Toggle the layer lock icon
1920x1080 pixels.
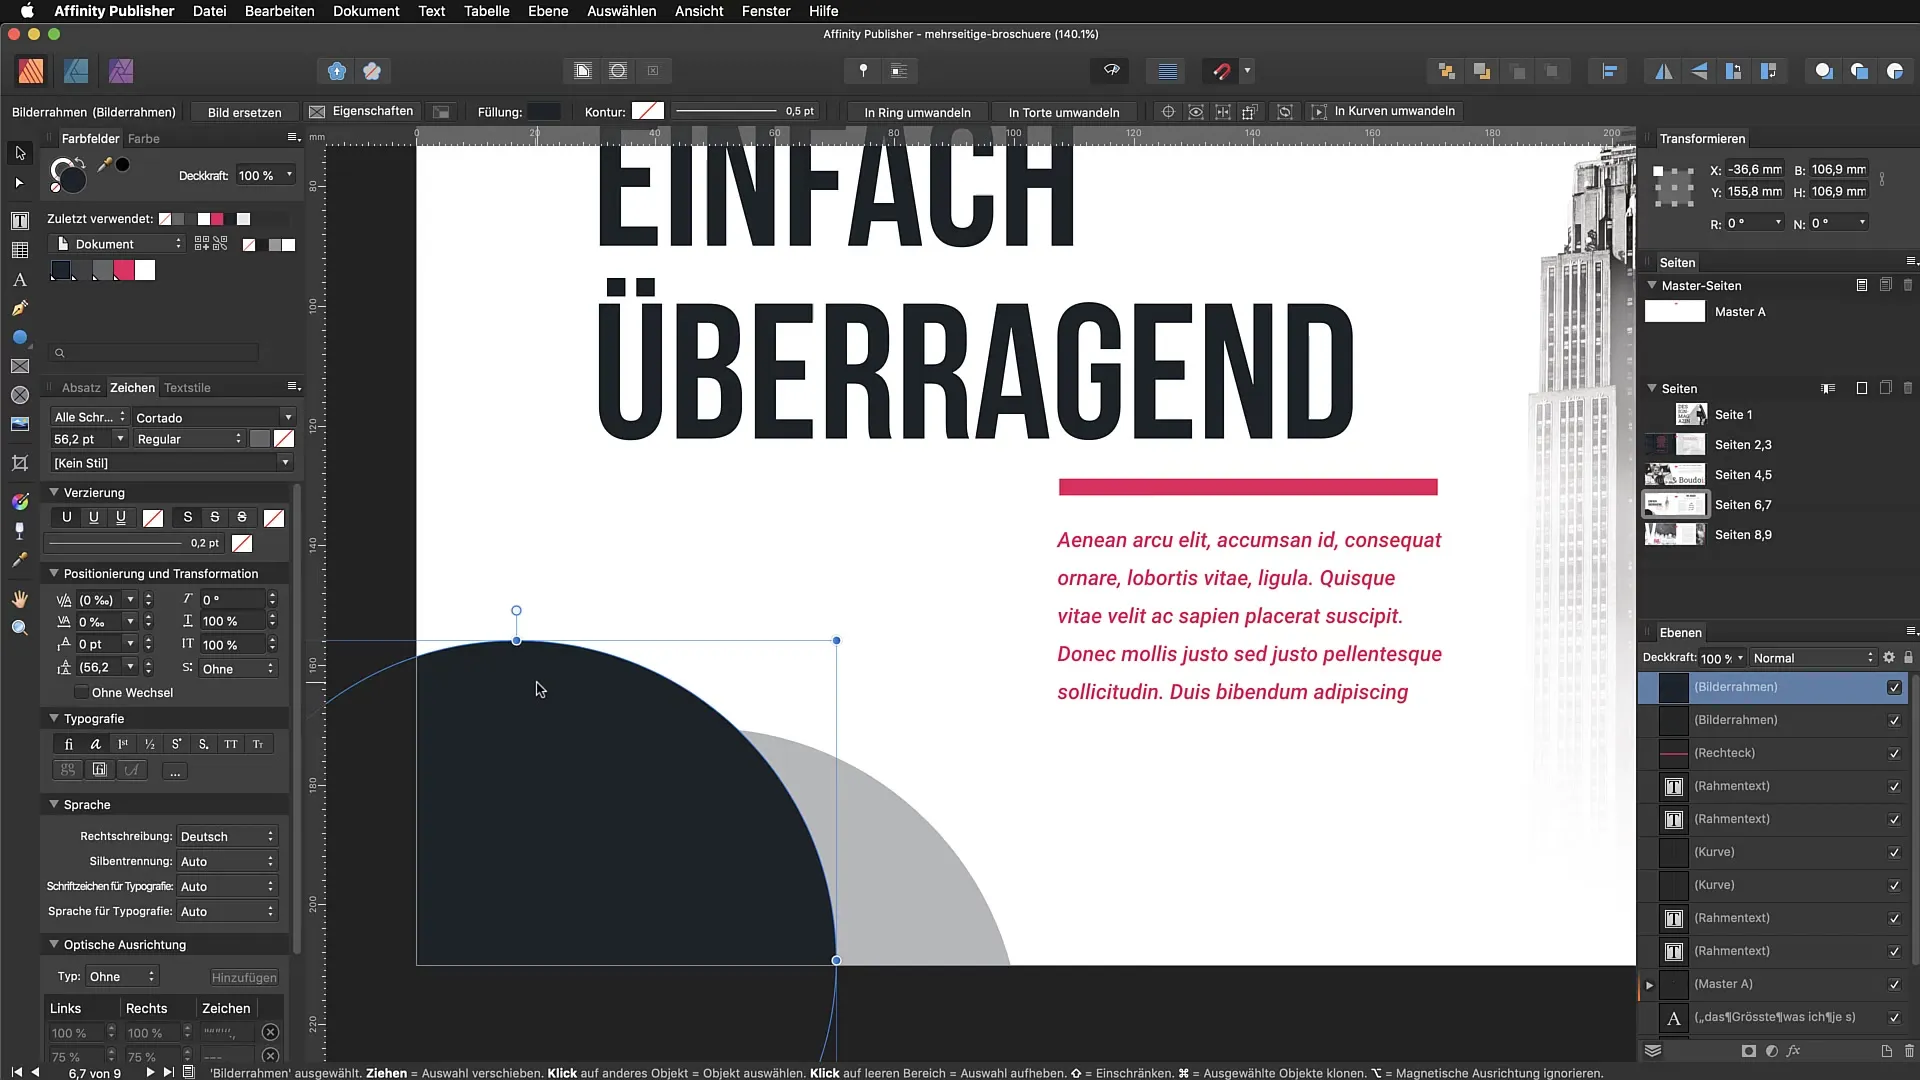point(1908,658)
